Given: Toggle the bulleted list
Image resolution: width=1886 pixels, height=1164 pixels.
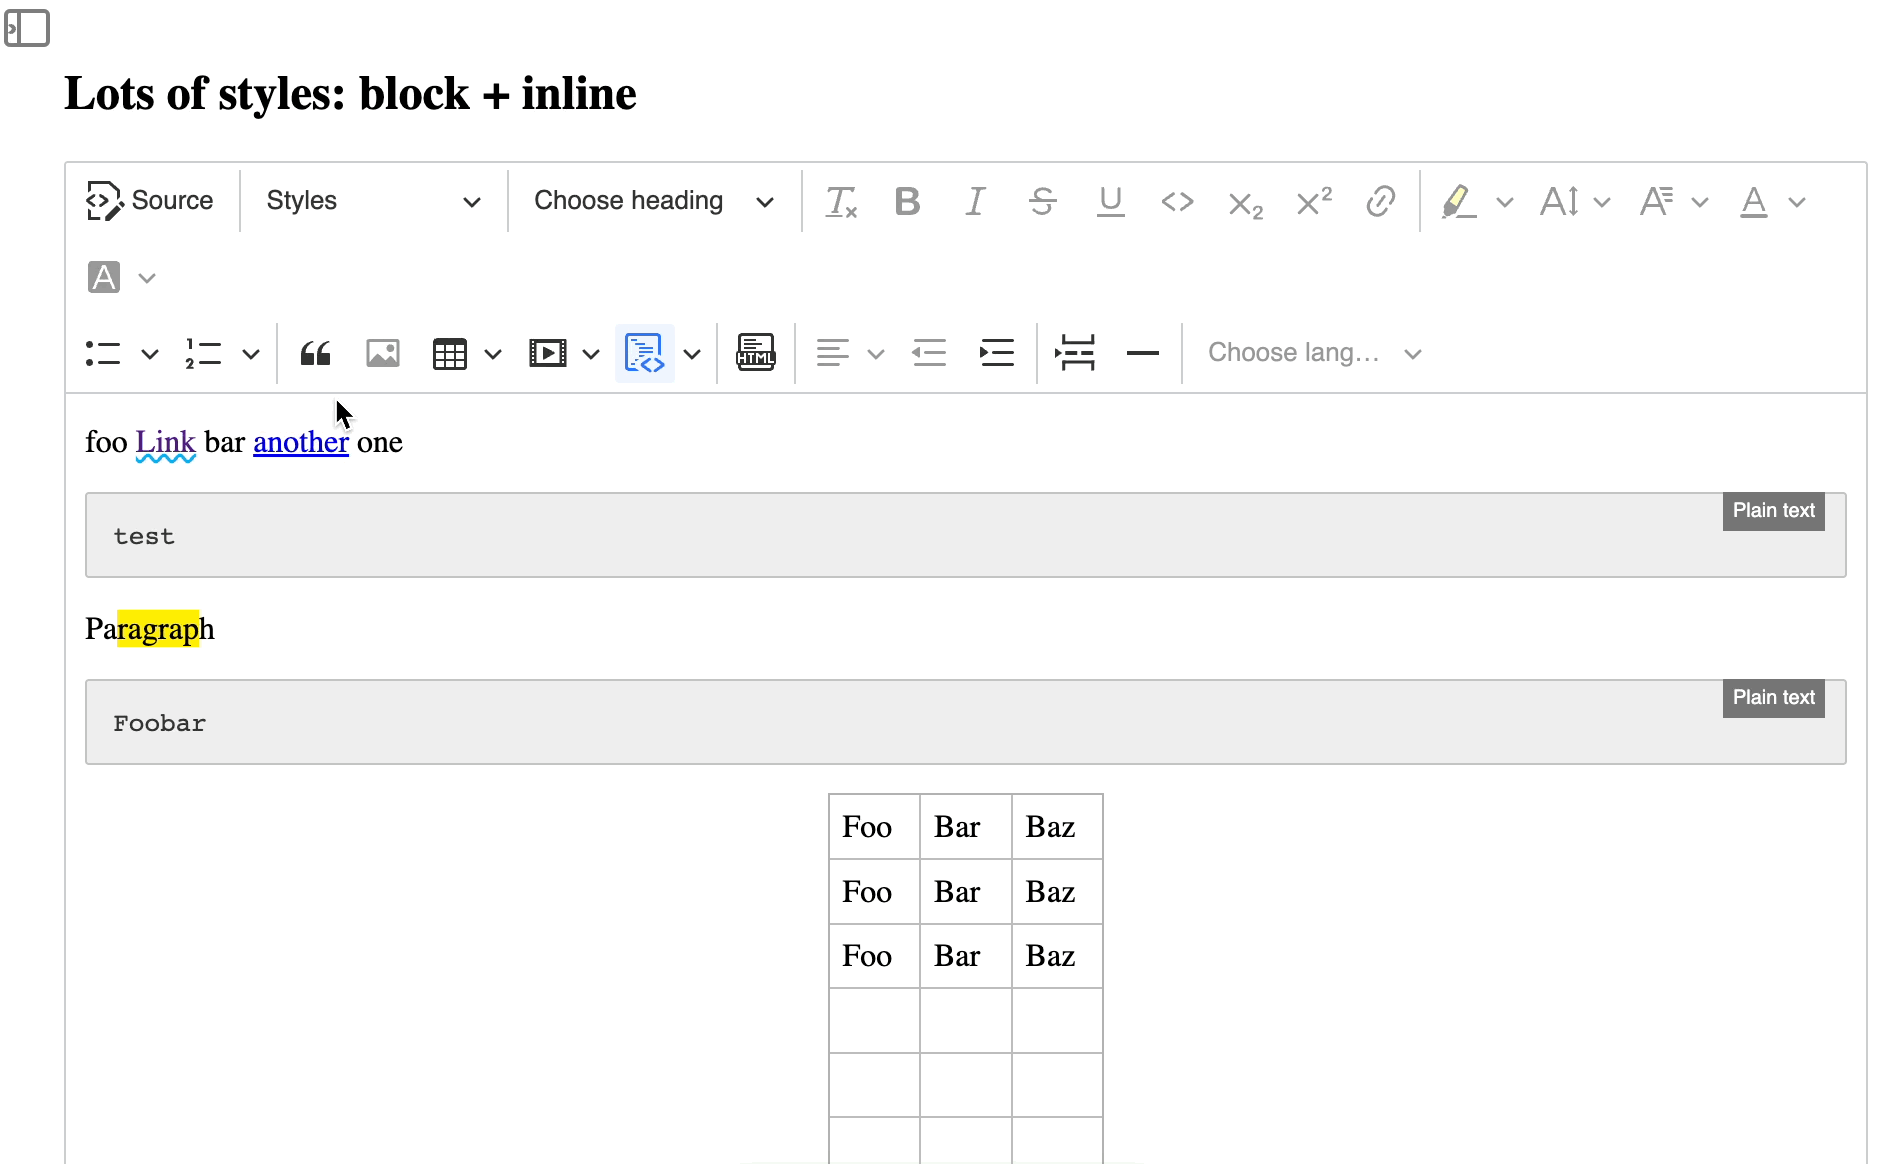Looking at the screenshot, I should click(x=104, y=352).
